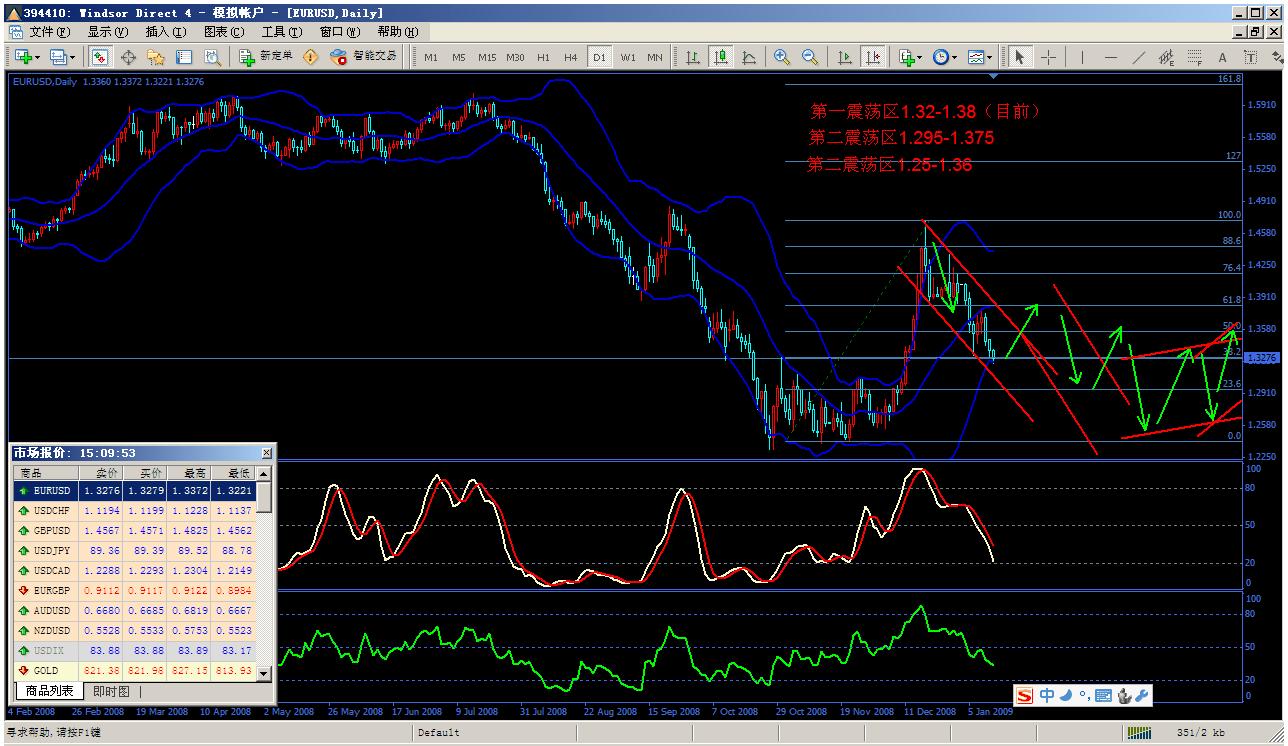1288x746 pixels.
Task: Toggle the Market Watch window icon
Action: coord(100,57)
